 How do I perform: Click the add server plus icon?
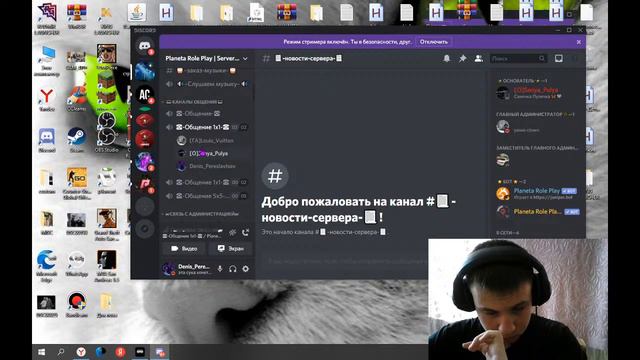pos(144,207)
